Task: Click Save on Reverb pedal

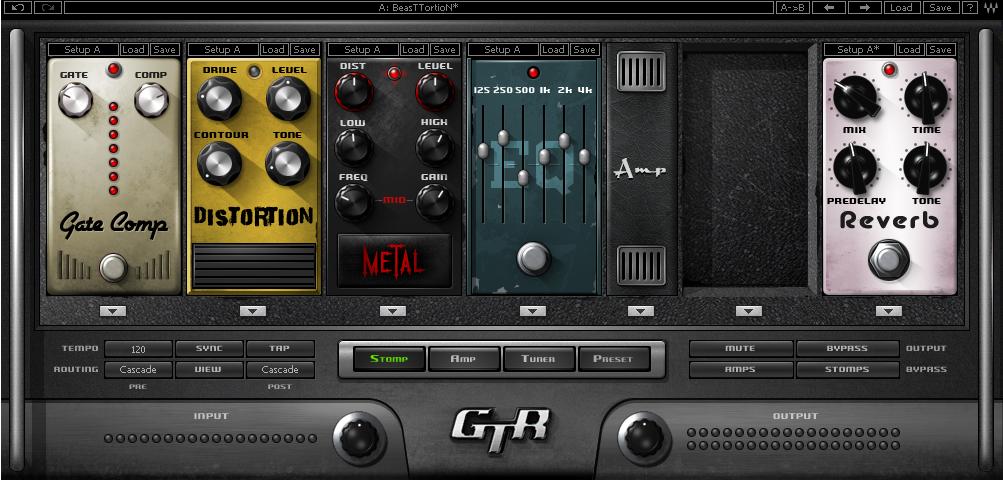Action: pos(940,49)
